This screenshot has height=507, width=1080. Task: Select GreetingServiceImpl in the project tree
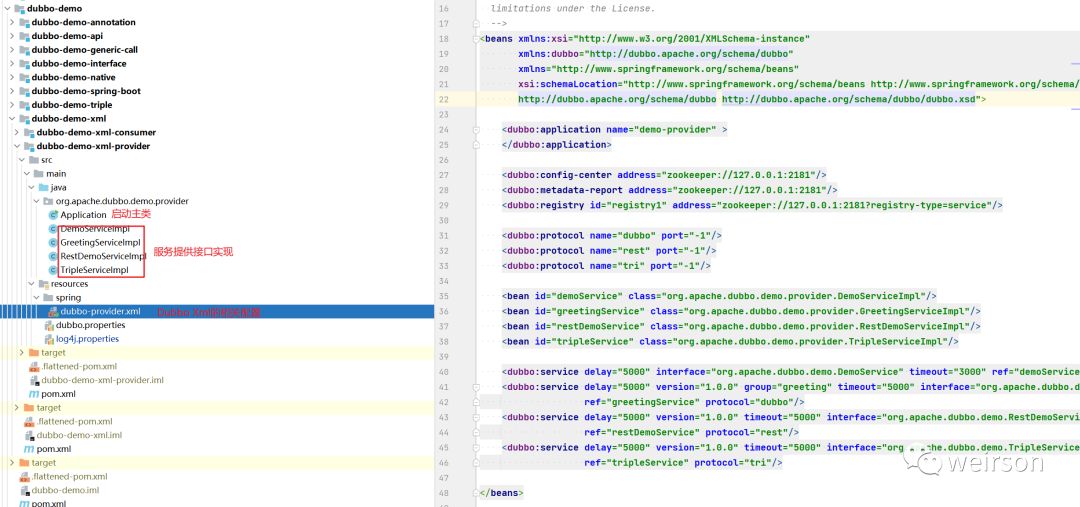(x=100, y=243)
